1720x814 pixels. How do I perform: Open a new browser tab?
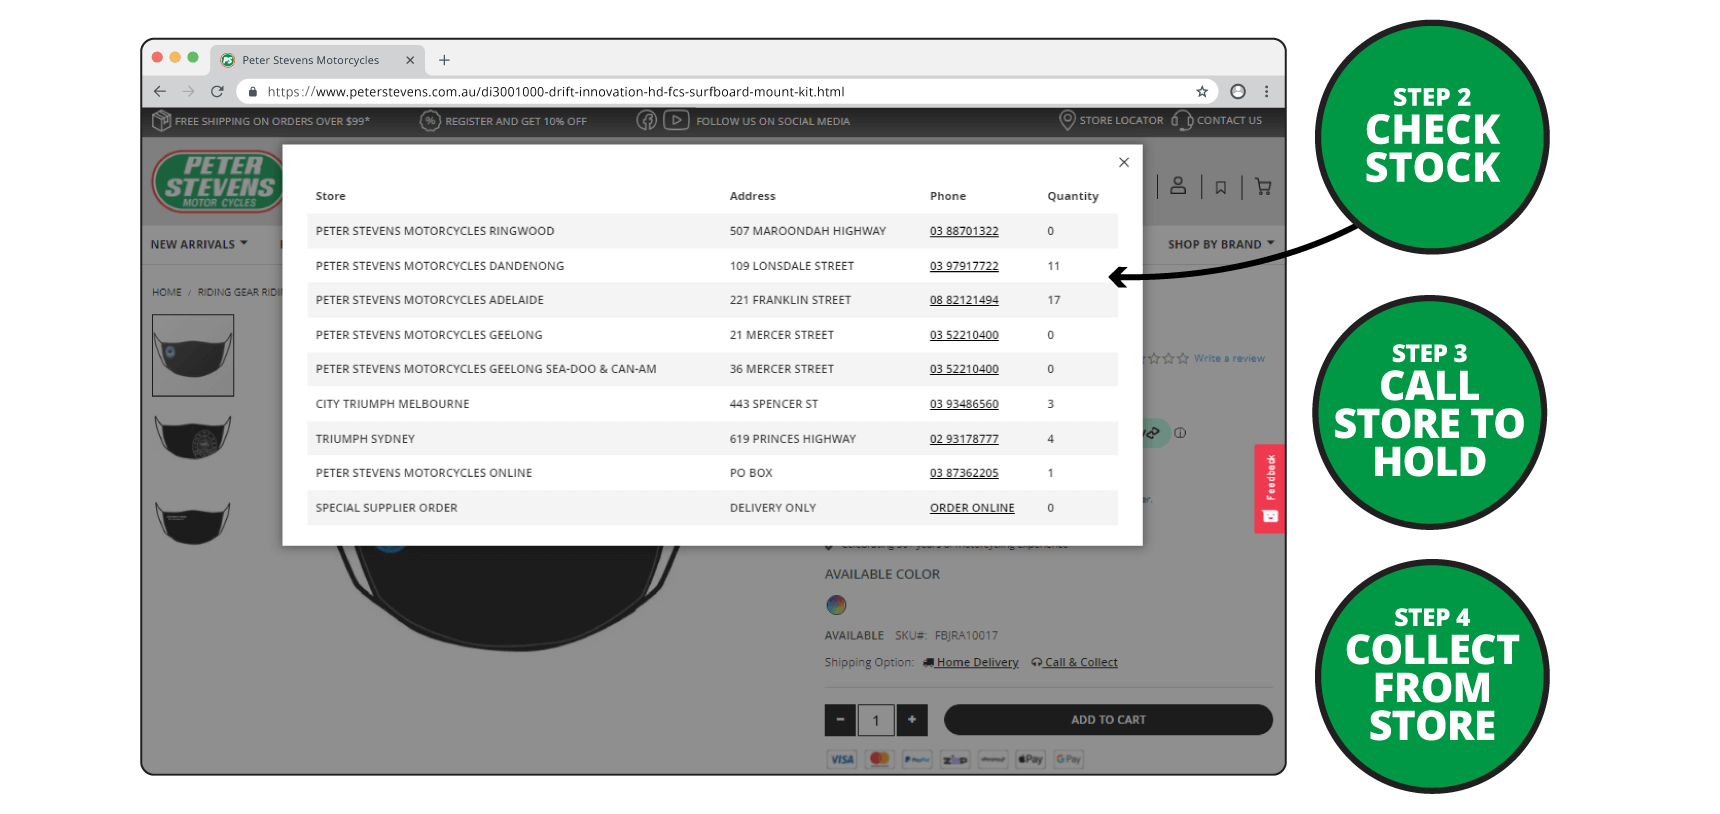pyautogui.click(x=444, y=60)
